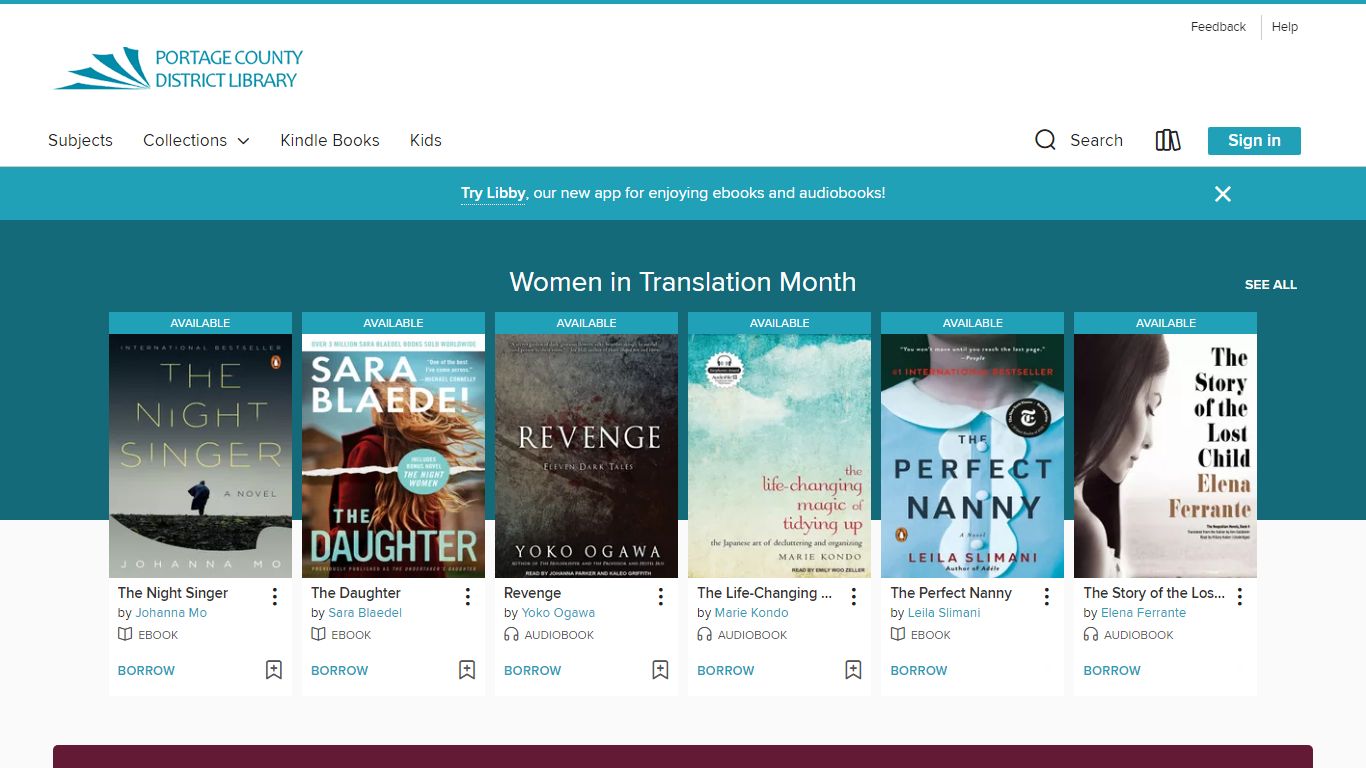This screenshot has width=1366, height=768.
Task: View author Sara Blaedel
Action: 365,613
